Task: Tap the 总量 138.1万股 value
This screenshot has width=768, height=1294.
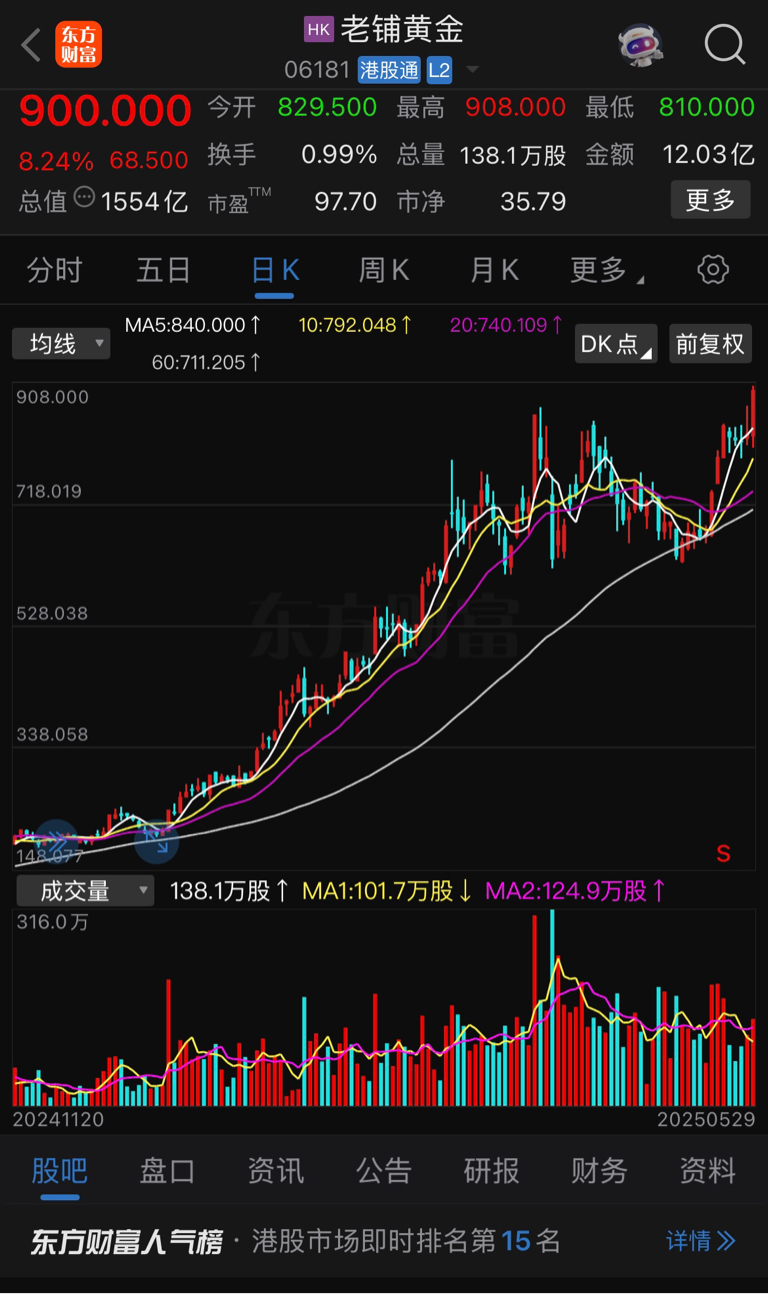Action: pyautogui.click(x=513, y=154)
